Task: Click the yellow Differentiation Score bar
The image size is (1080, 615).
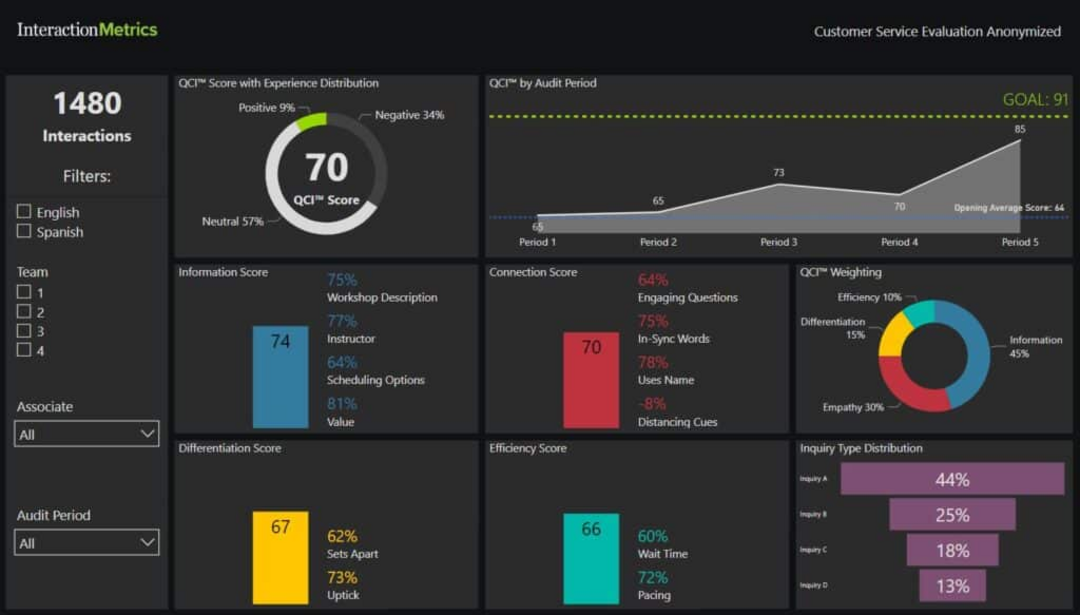Action: tap(280, 557)
